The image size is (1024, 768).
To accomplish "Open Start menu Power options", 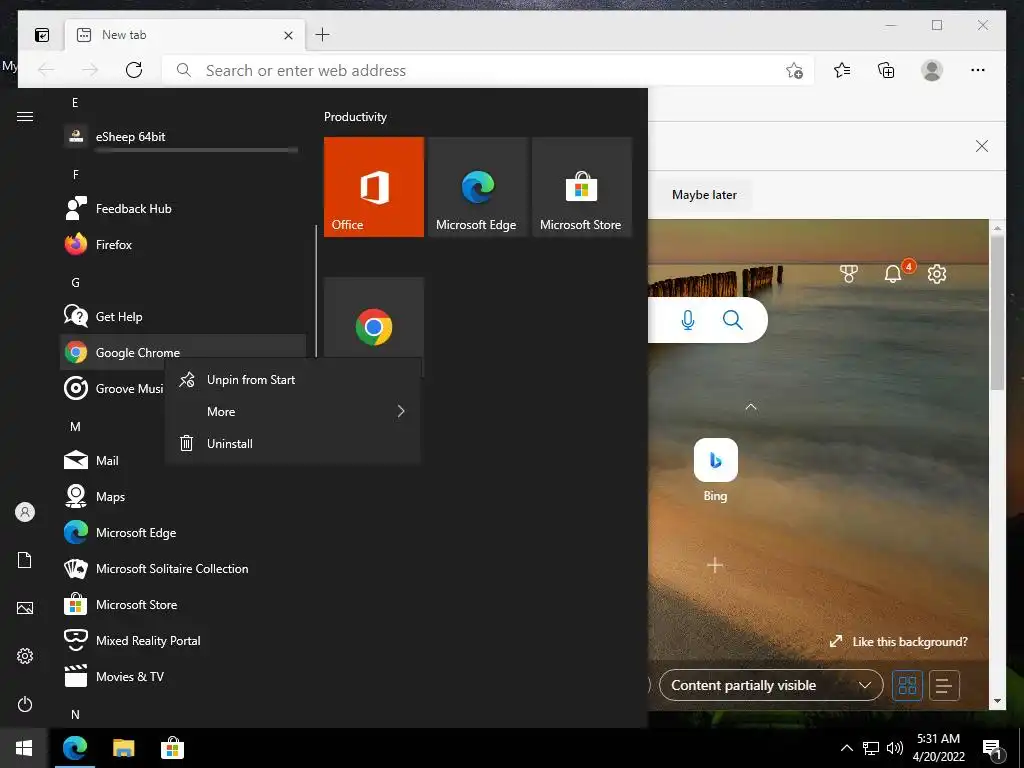I will click(x=25, y=704).
